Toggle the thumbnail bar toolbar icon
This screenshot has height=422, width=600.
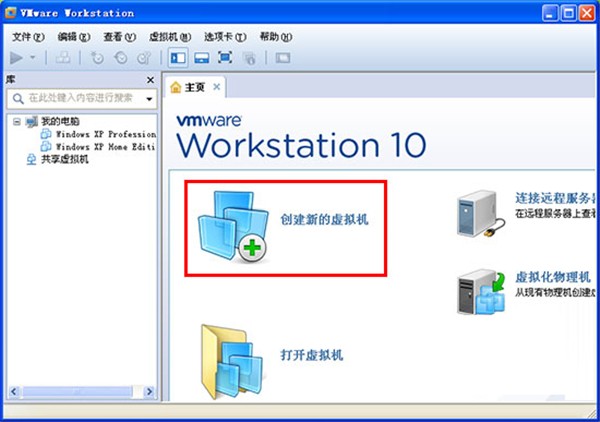coord(202,58)
